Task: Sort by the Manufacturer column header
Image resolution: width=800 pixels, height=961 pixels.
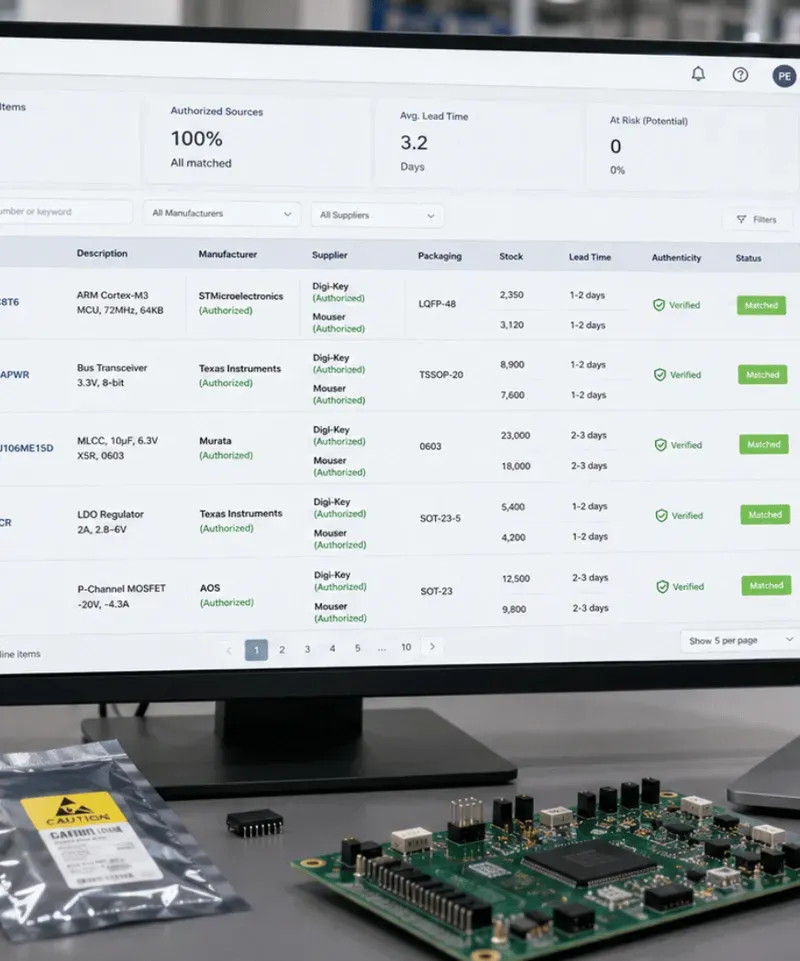Action: tap(227, 254)
